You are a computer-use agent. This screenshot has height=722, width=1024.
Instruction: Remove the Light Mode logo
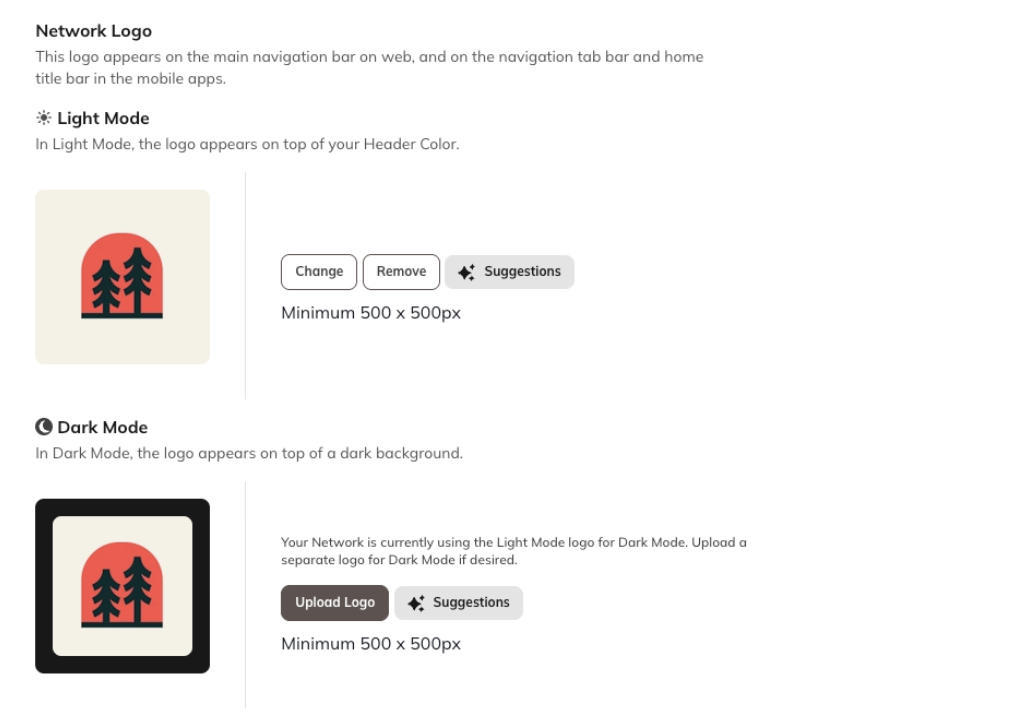click(401, 272)
